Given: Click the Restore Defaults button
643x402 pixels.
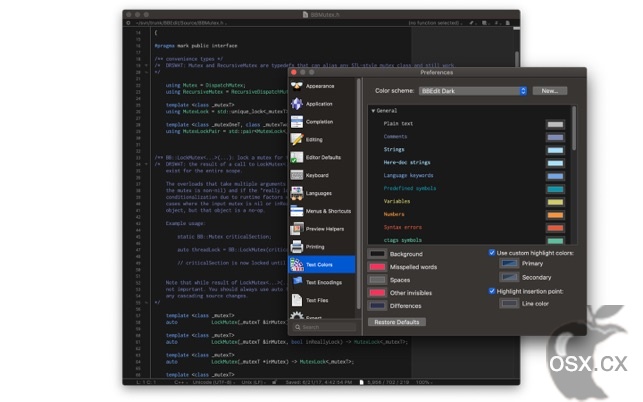Looking at the screenshot, I should [x=397, y=322].
